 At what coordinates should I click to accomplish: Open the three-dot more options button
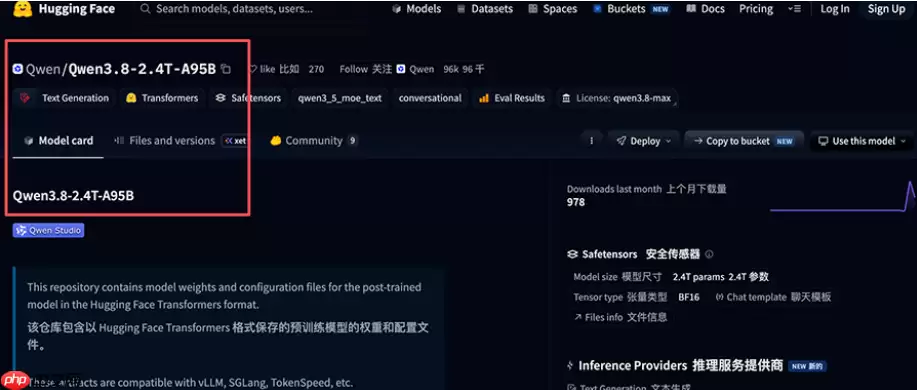tap(591, 141)
